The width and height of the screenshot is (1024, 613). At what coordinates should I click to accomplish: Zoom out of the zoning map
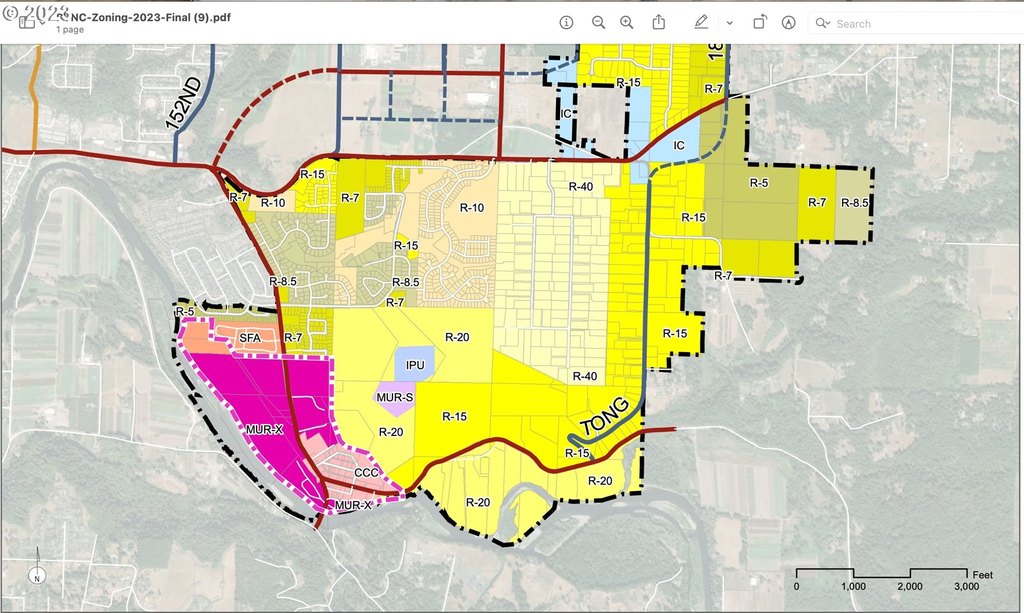click(x=598, y=22)
